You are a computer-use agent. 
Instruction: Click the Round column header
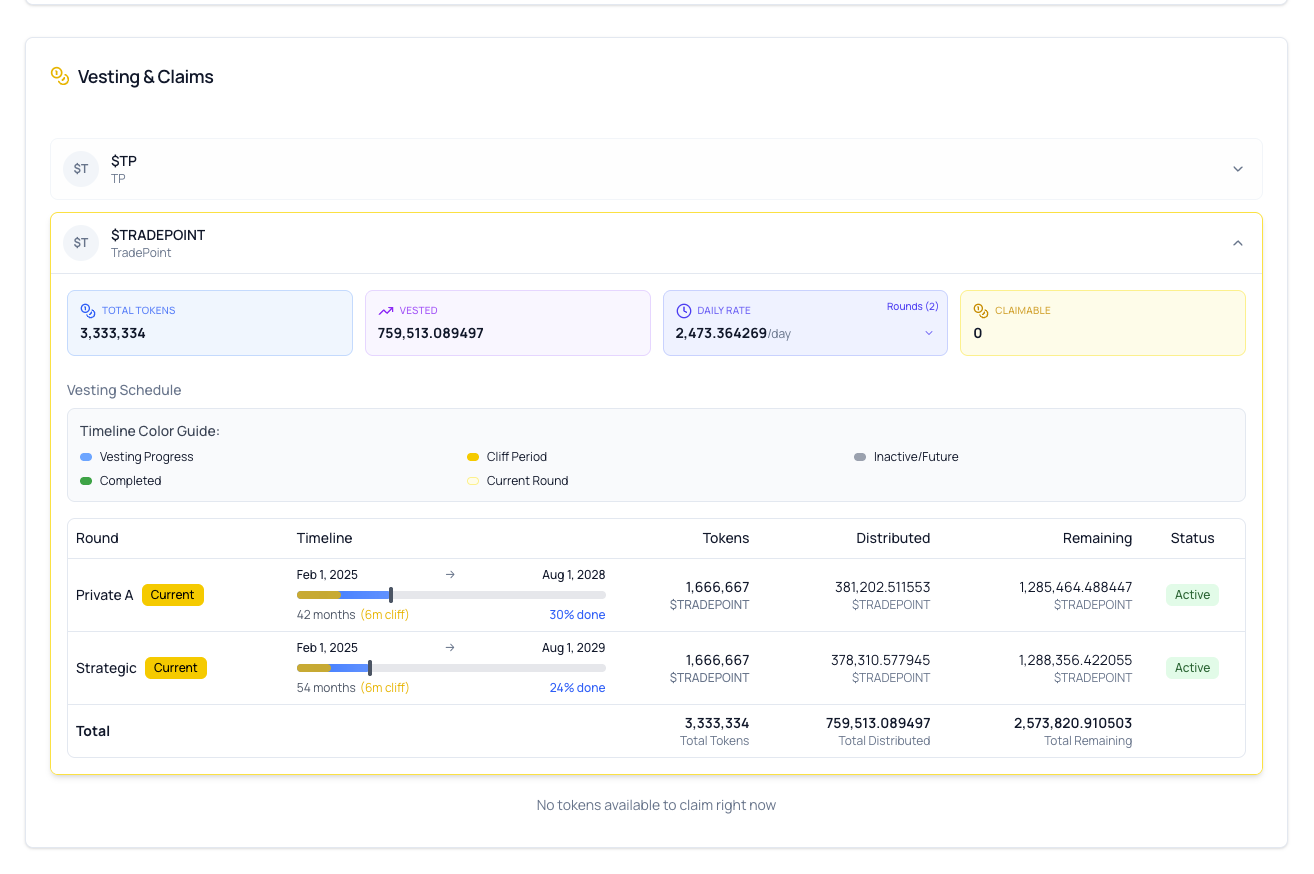[x=97, y=537]
